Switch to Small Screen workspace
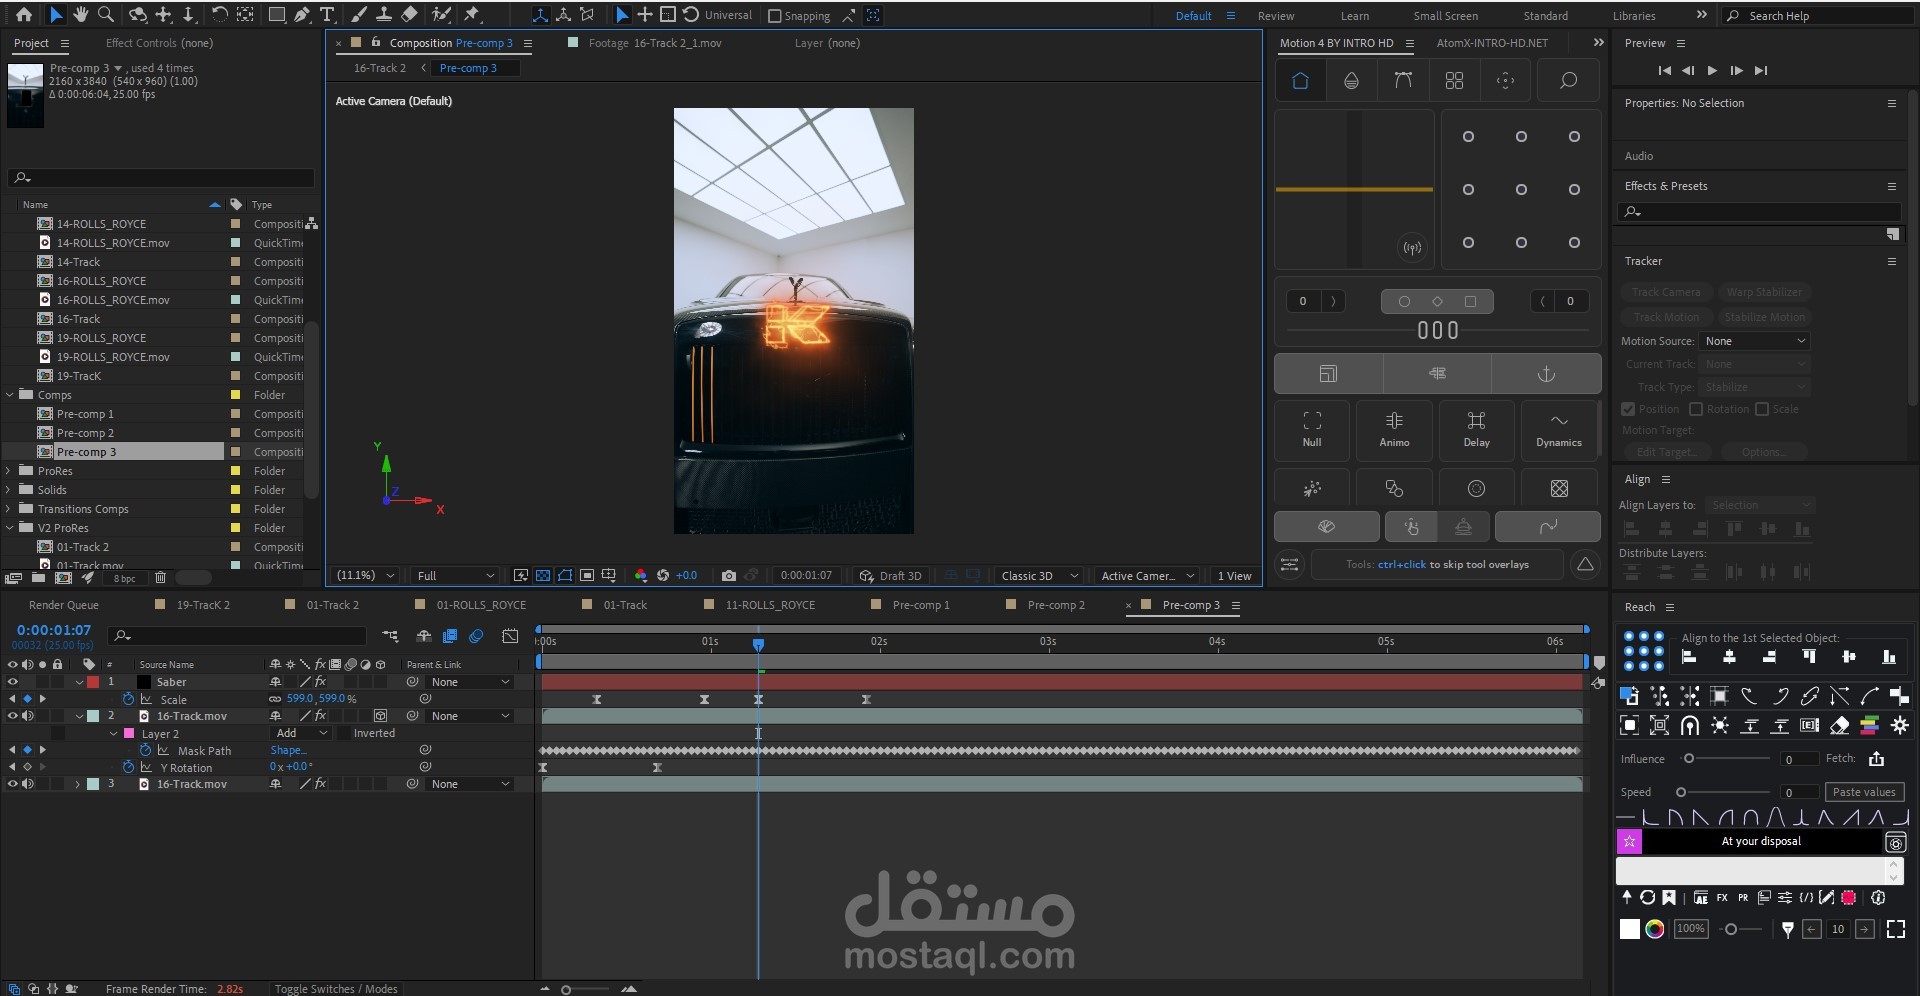 1445,16
